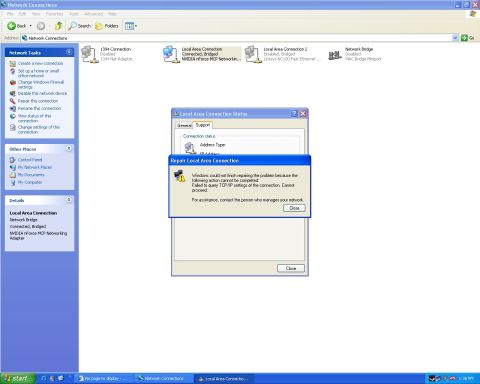Image resolution: width=480 pixels, height=384 pixels.
Task: Click the My Computer icon
Action: [x=13, y=183]
